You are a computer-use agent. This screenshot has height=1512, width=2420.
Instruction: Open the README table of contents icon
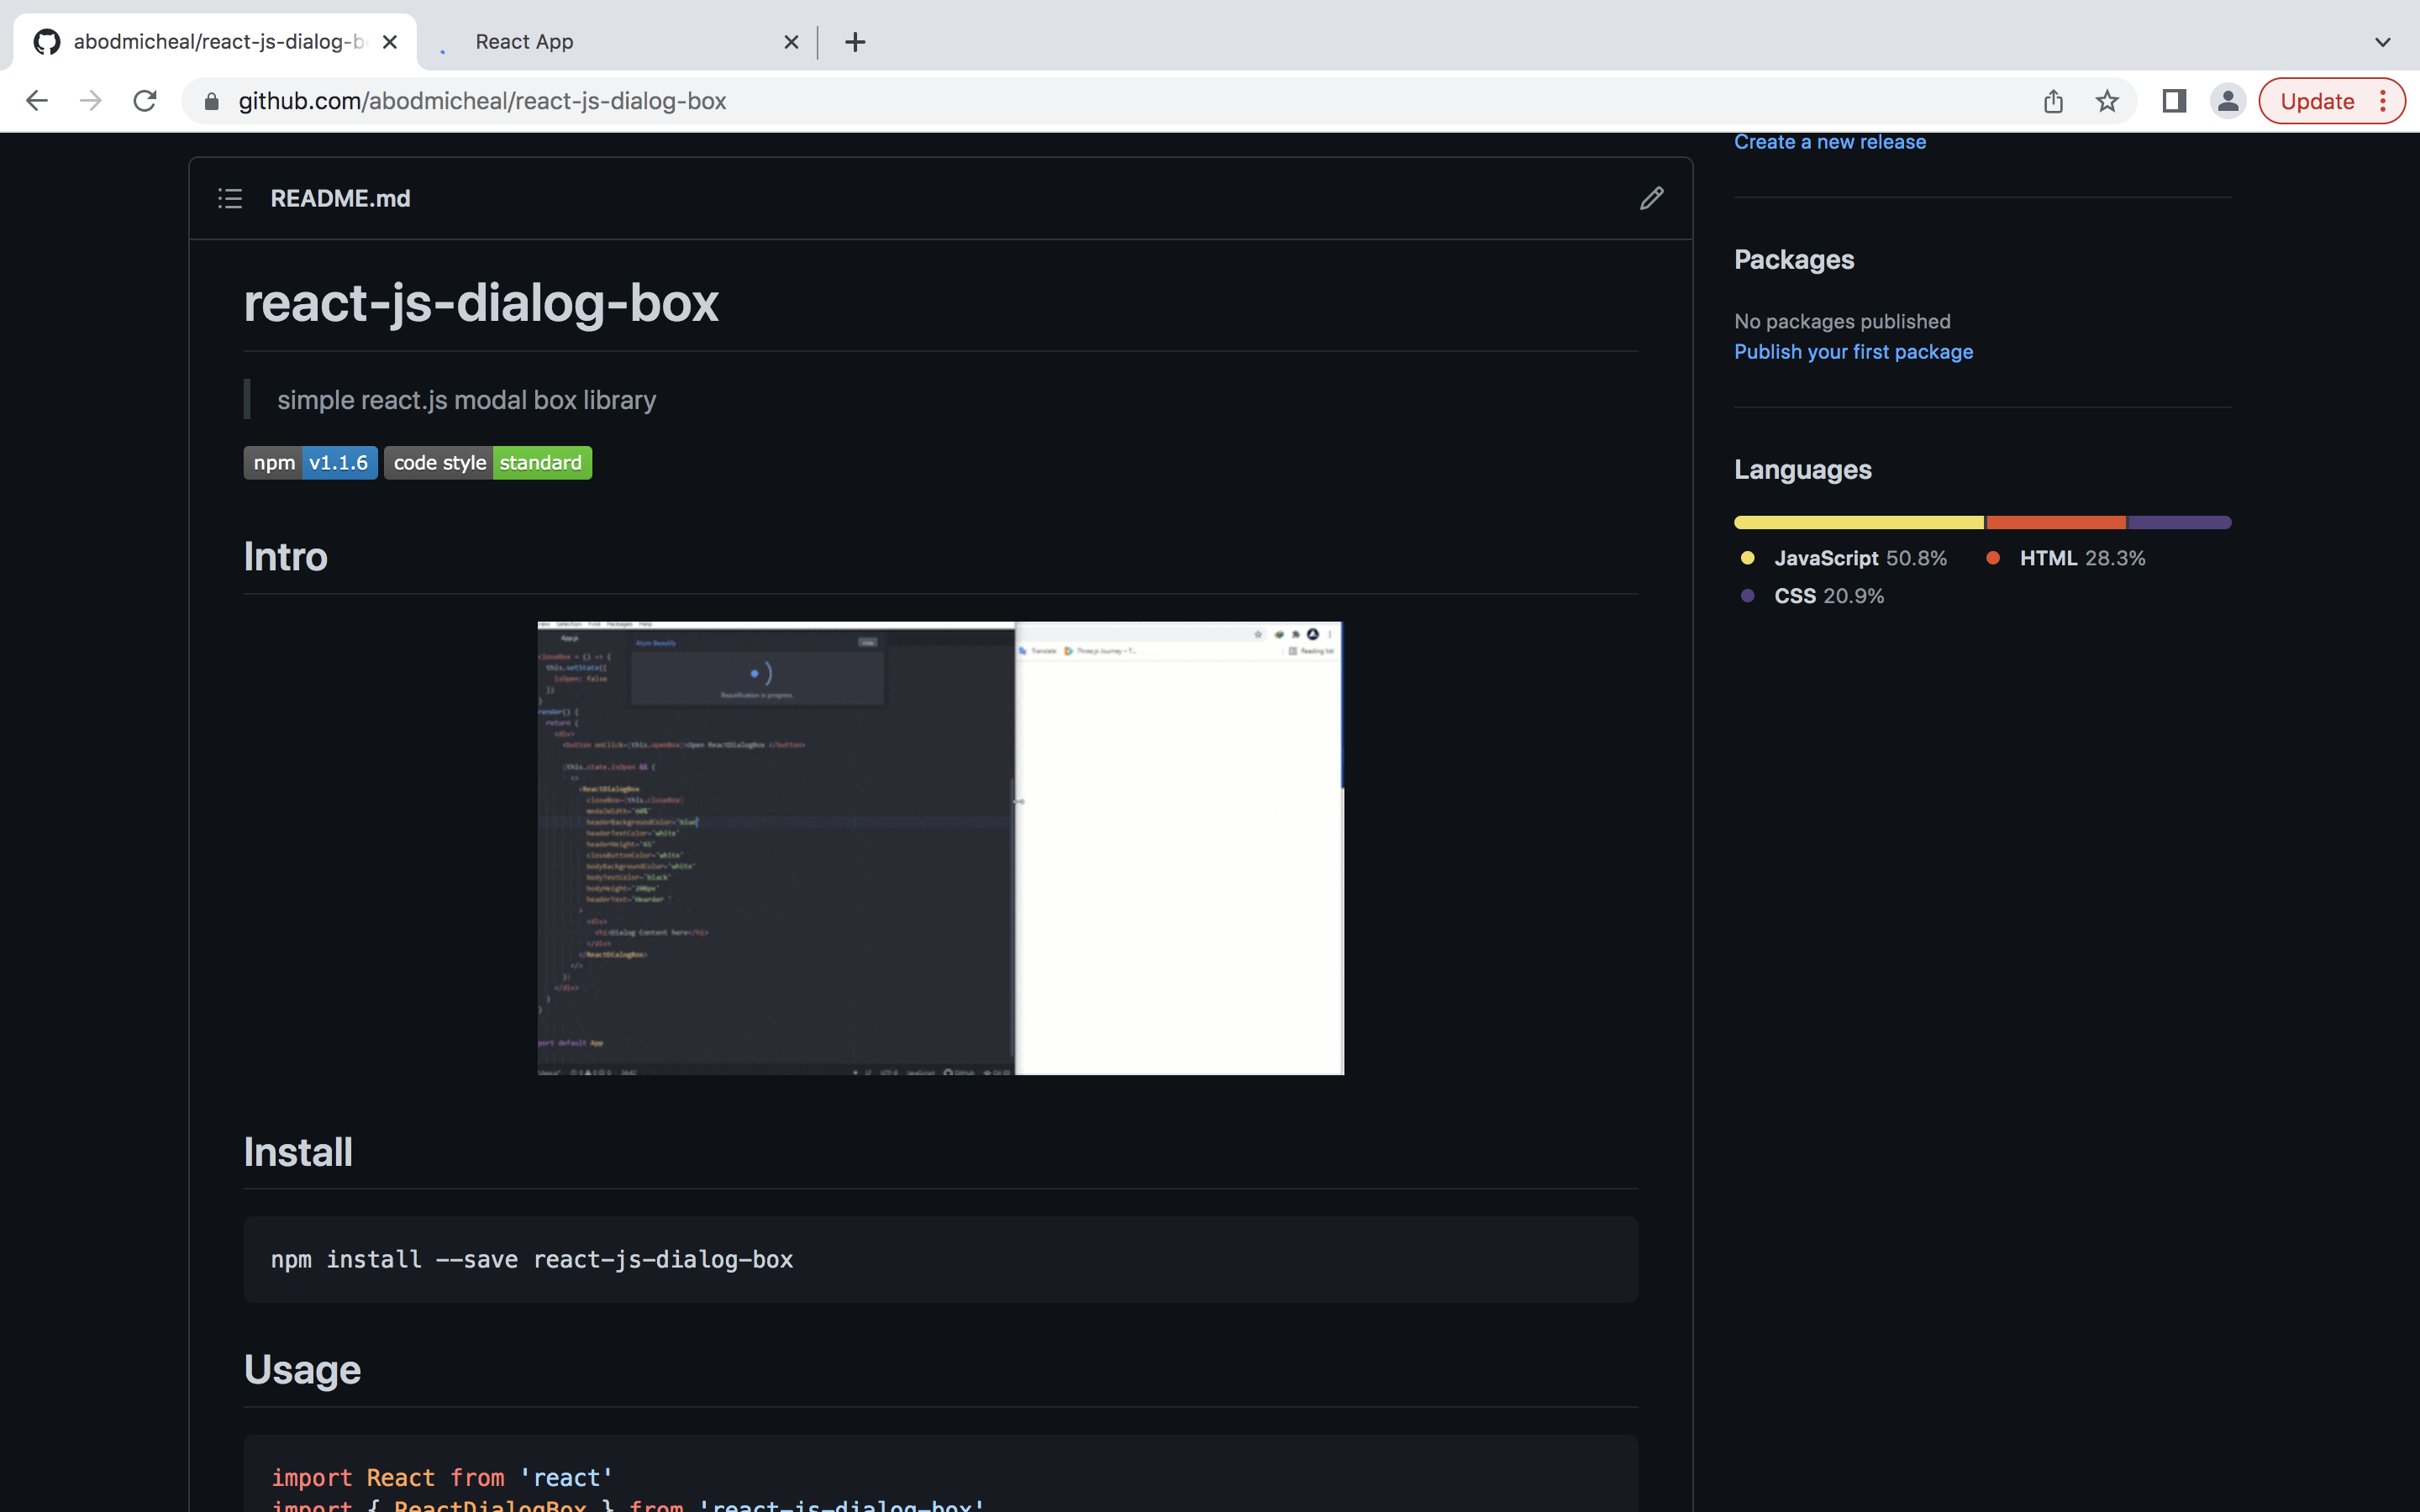(230, 198)
